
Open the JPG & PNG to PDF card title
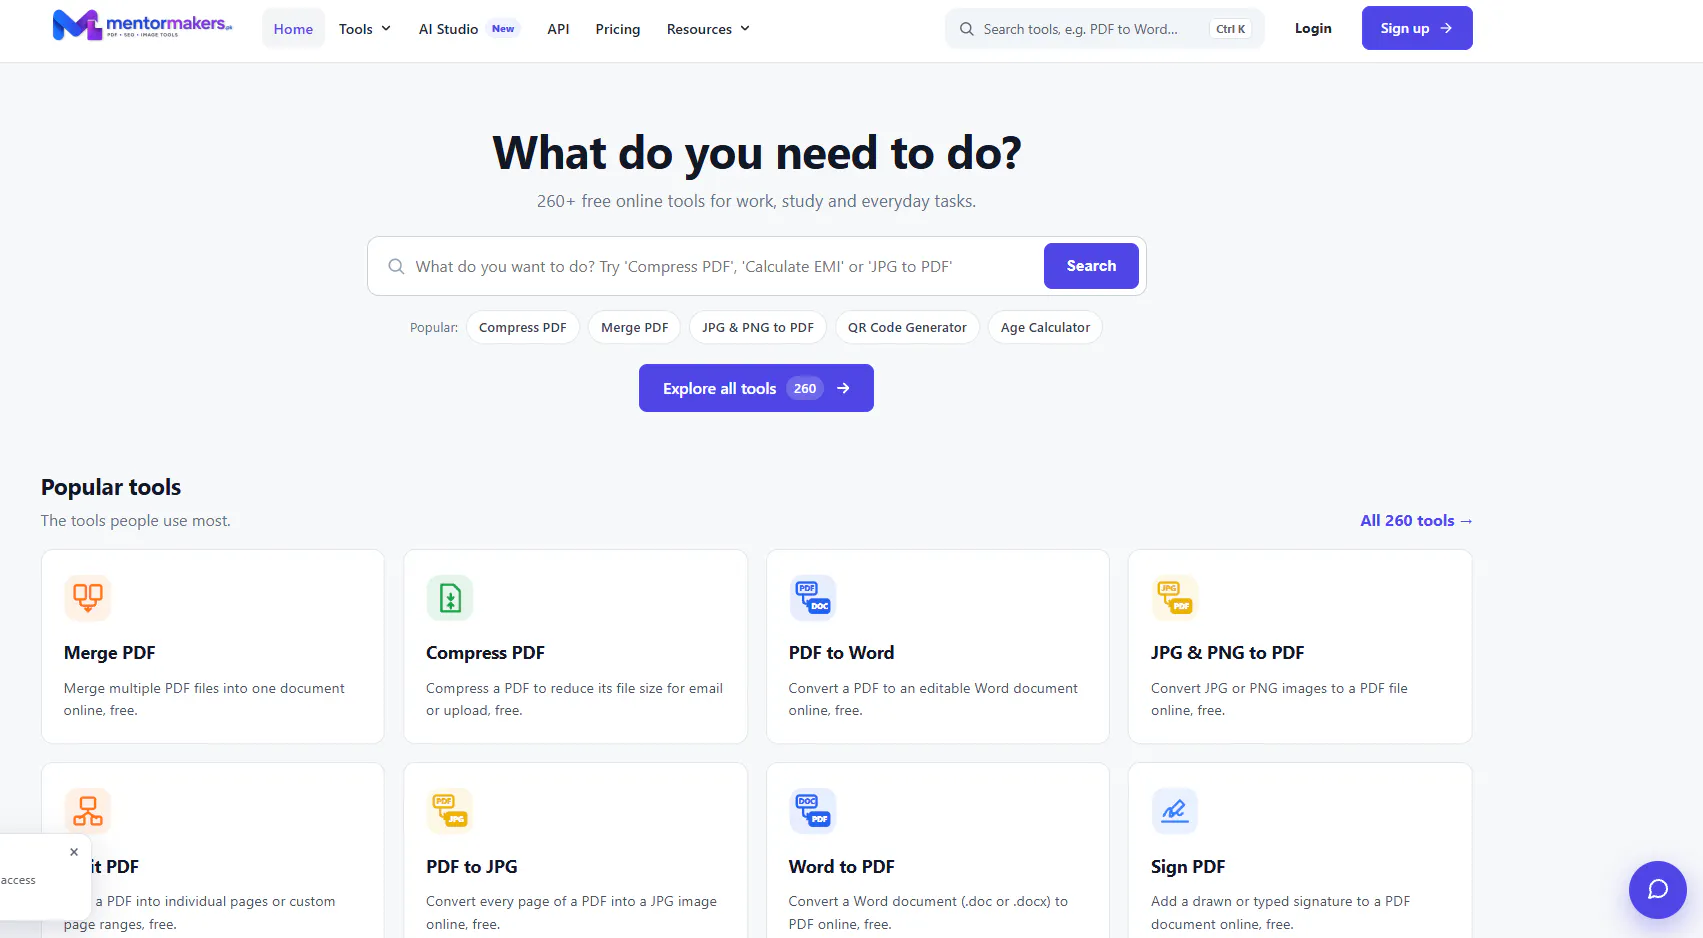[x=1227, y=653]
